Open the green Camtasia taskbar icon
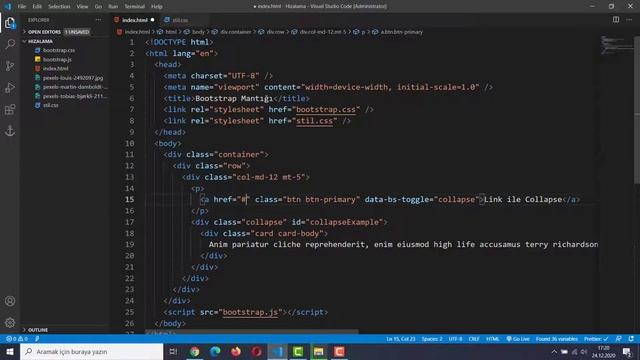The image size is (640, 360). [x=298, y=351]
